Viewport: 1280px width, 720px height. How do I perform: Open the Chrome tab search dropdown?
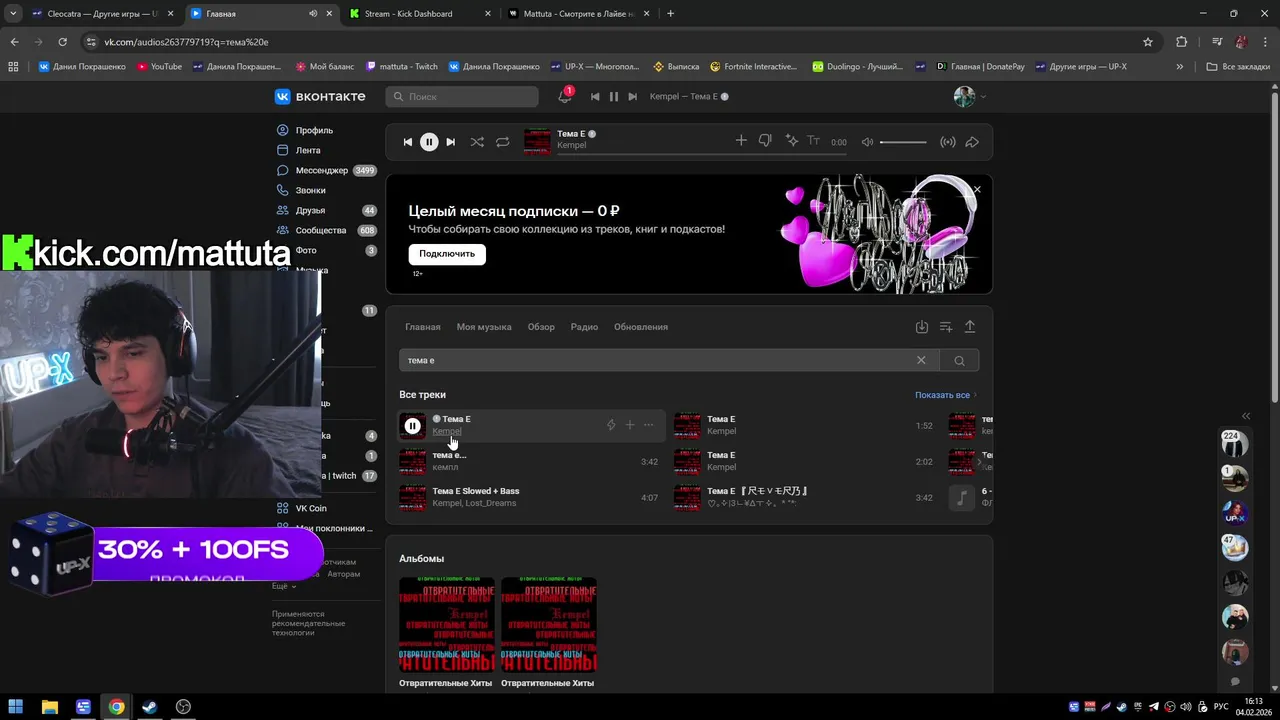(x=13, y=14)
